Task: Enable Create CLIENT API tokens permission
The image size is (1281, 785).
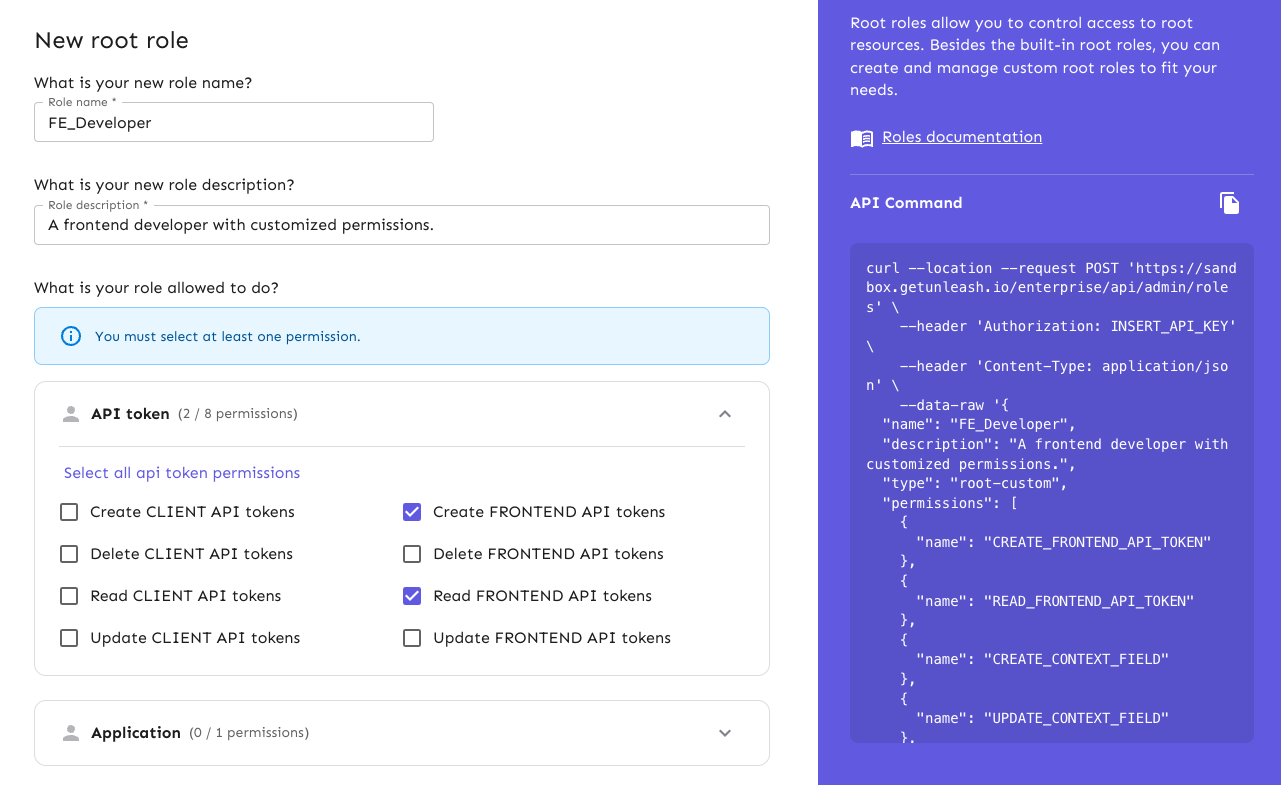Action: tap(68, 511)
